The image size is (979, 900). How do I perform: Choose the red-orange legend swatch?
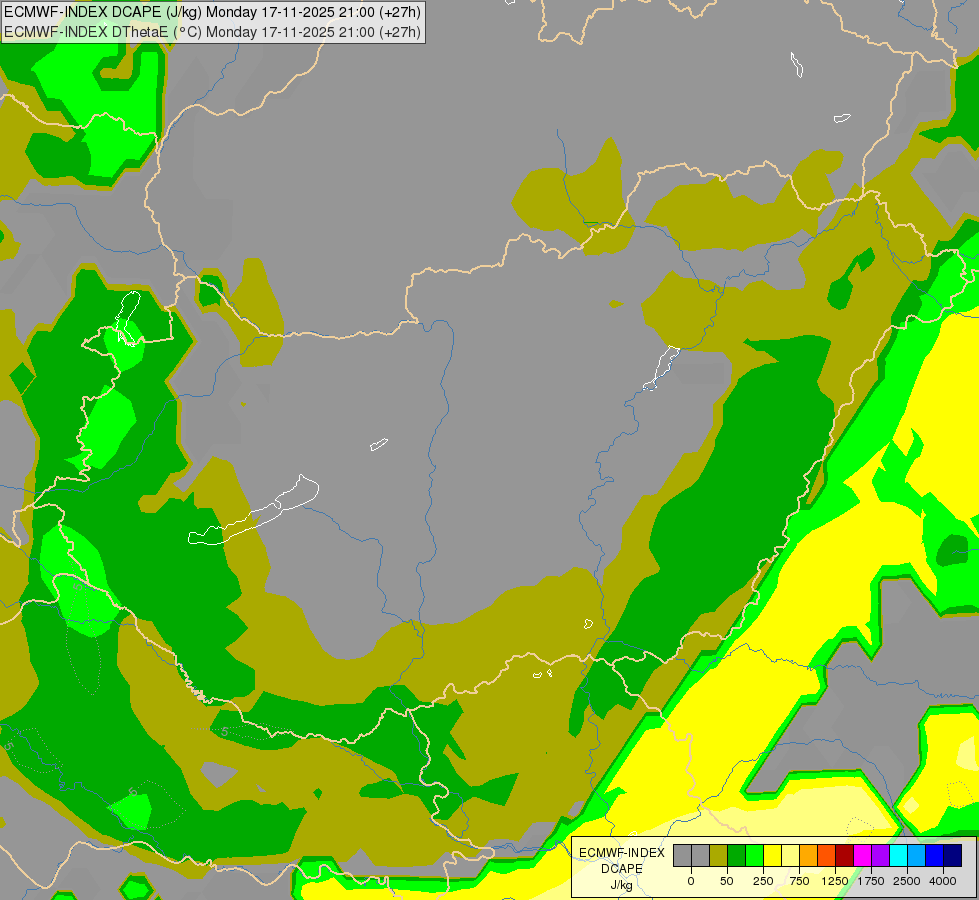click(827, 856)
